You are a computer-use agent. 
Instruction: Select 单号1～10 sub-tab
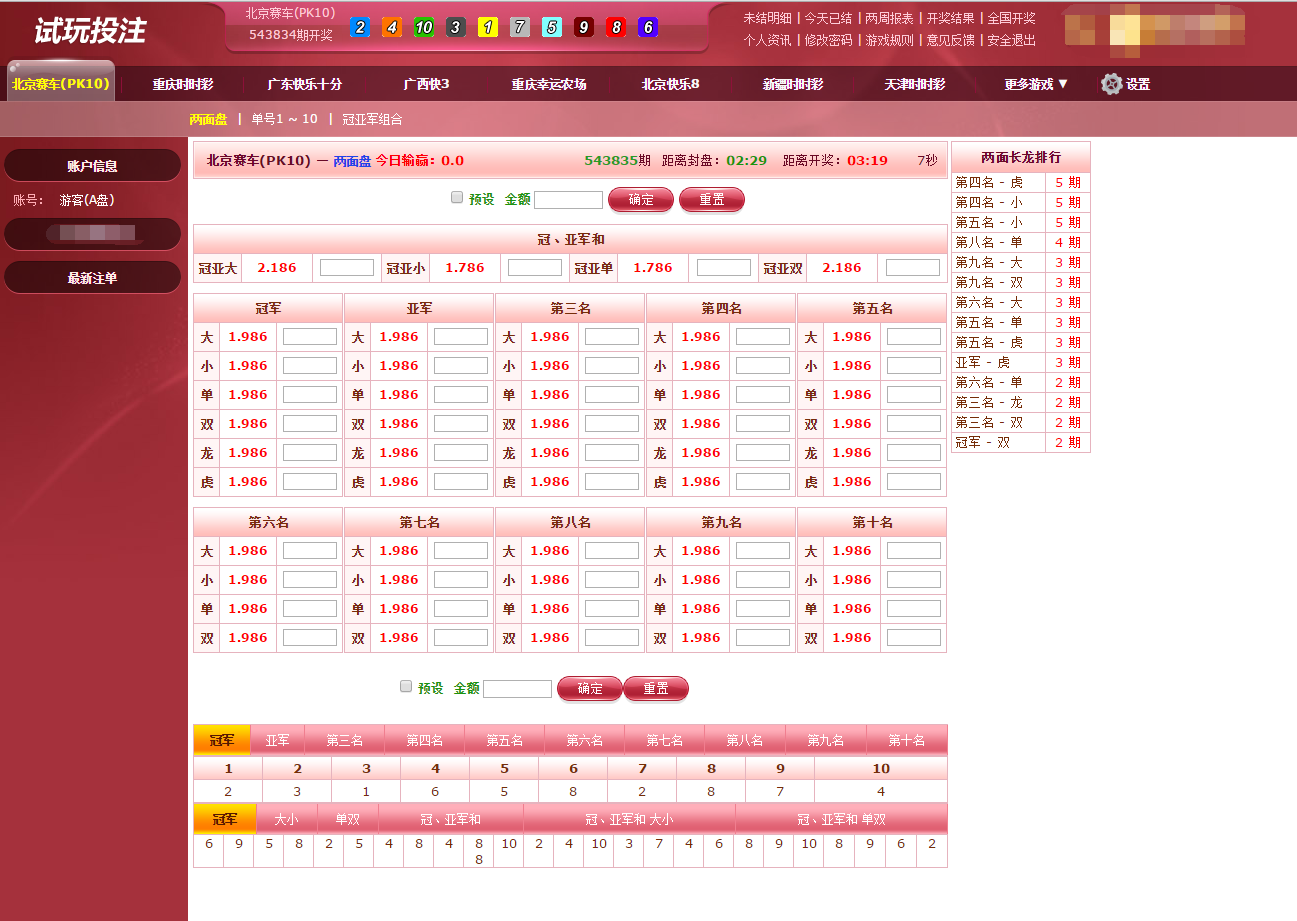click(284, 119)
